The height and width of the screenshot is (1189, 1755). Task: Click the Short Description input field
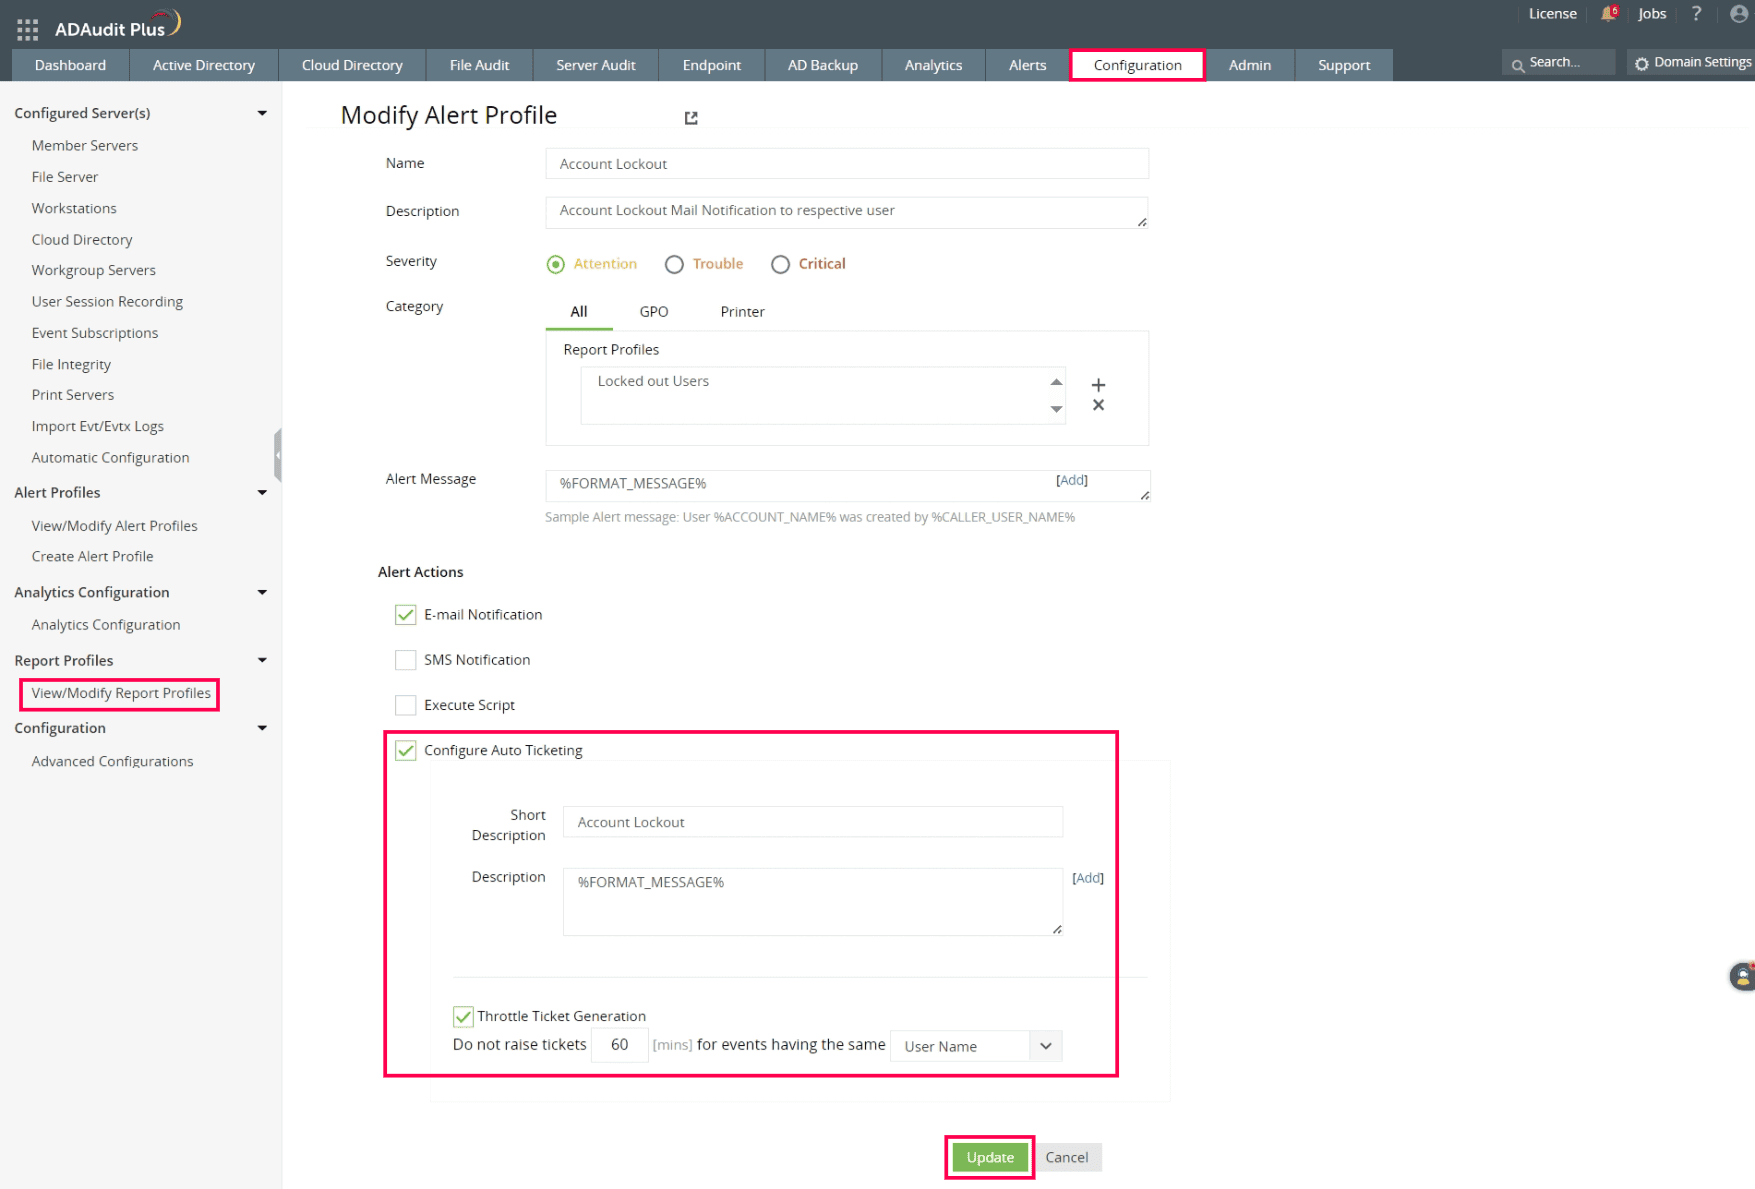pyautogui.click(x=813, y=822)
